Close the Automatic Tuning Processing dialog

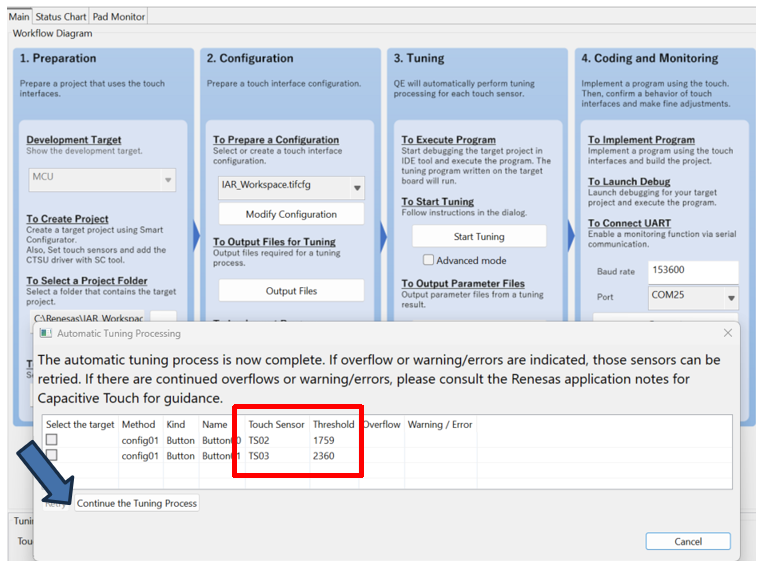click(x=727, y=333)
